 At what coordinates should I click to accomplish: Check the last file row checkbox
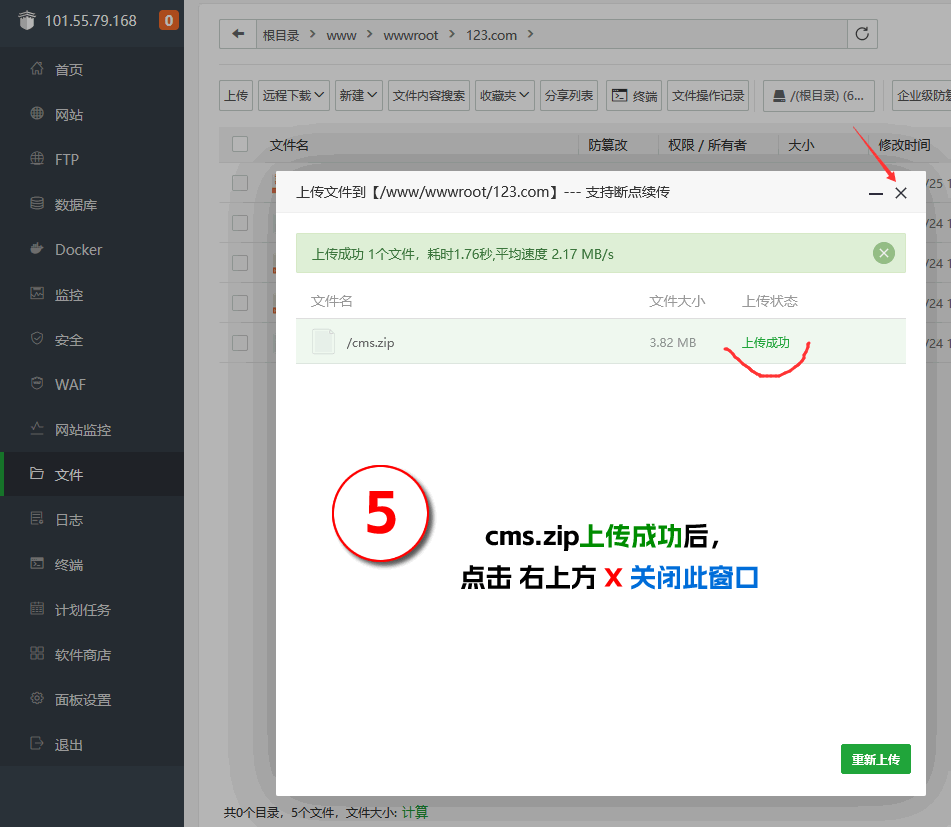pos(240,342)
